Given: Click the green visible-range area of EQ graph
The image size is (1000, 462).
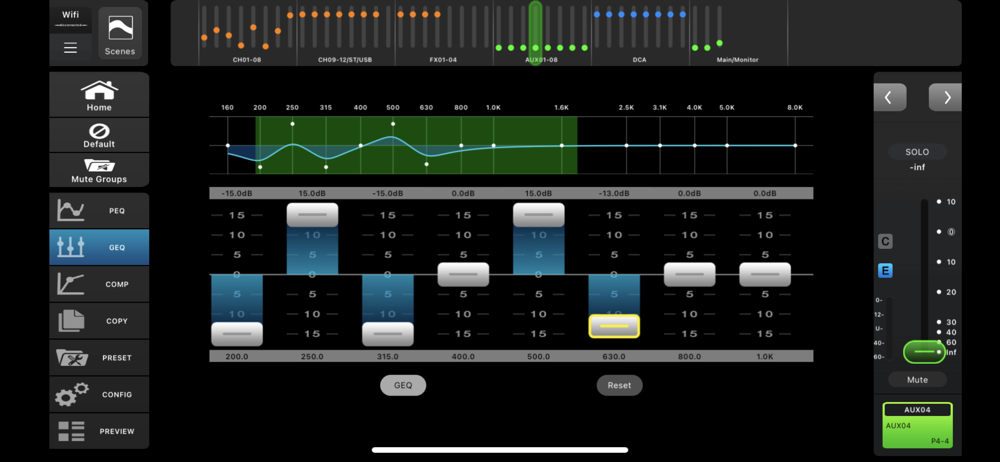Looking at the screenshot, I should pos(416,145).
